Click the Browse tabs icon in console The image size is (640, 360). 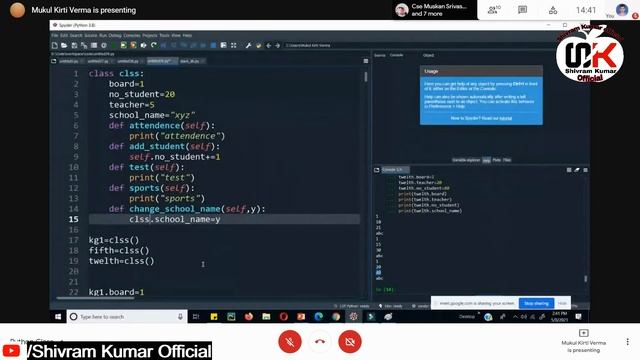(377, 169)
